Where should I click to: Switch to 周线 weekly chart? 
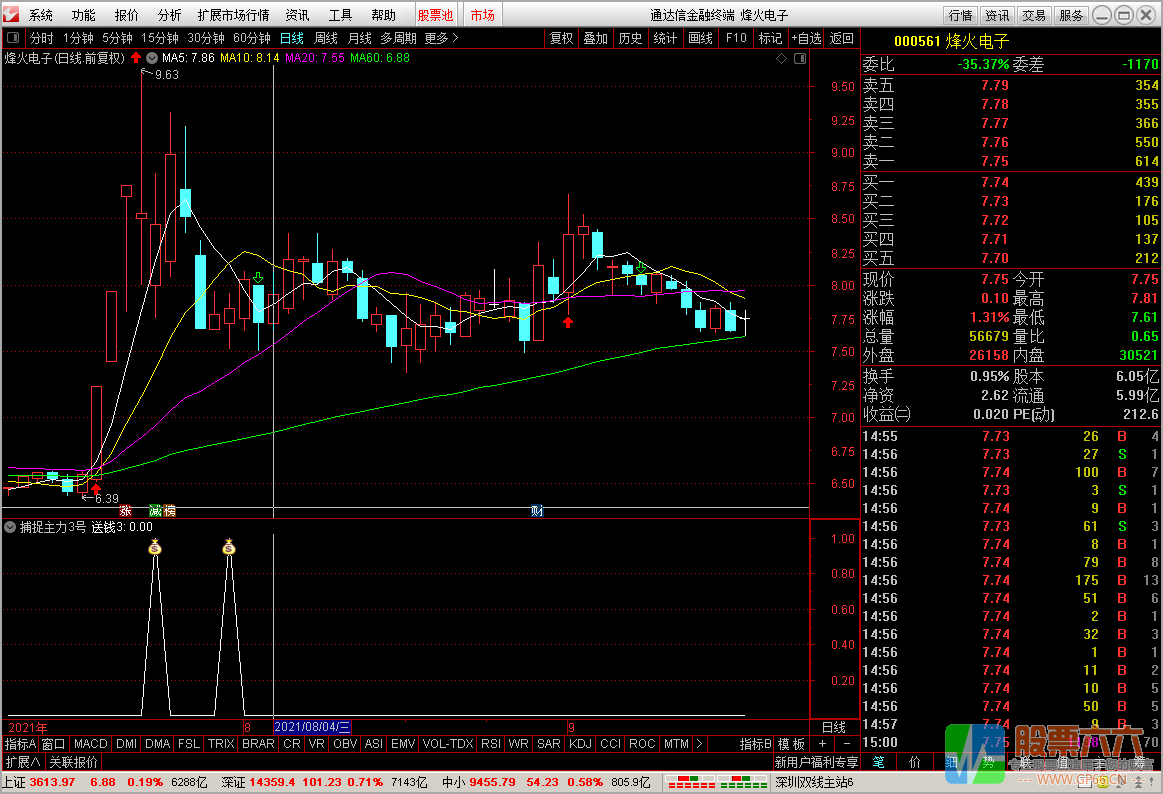(326, 38)
